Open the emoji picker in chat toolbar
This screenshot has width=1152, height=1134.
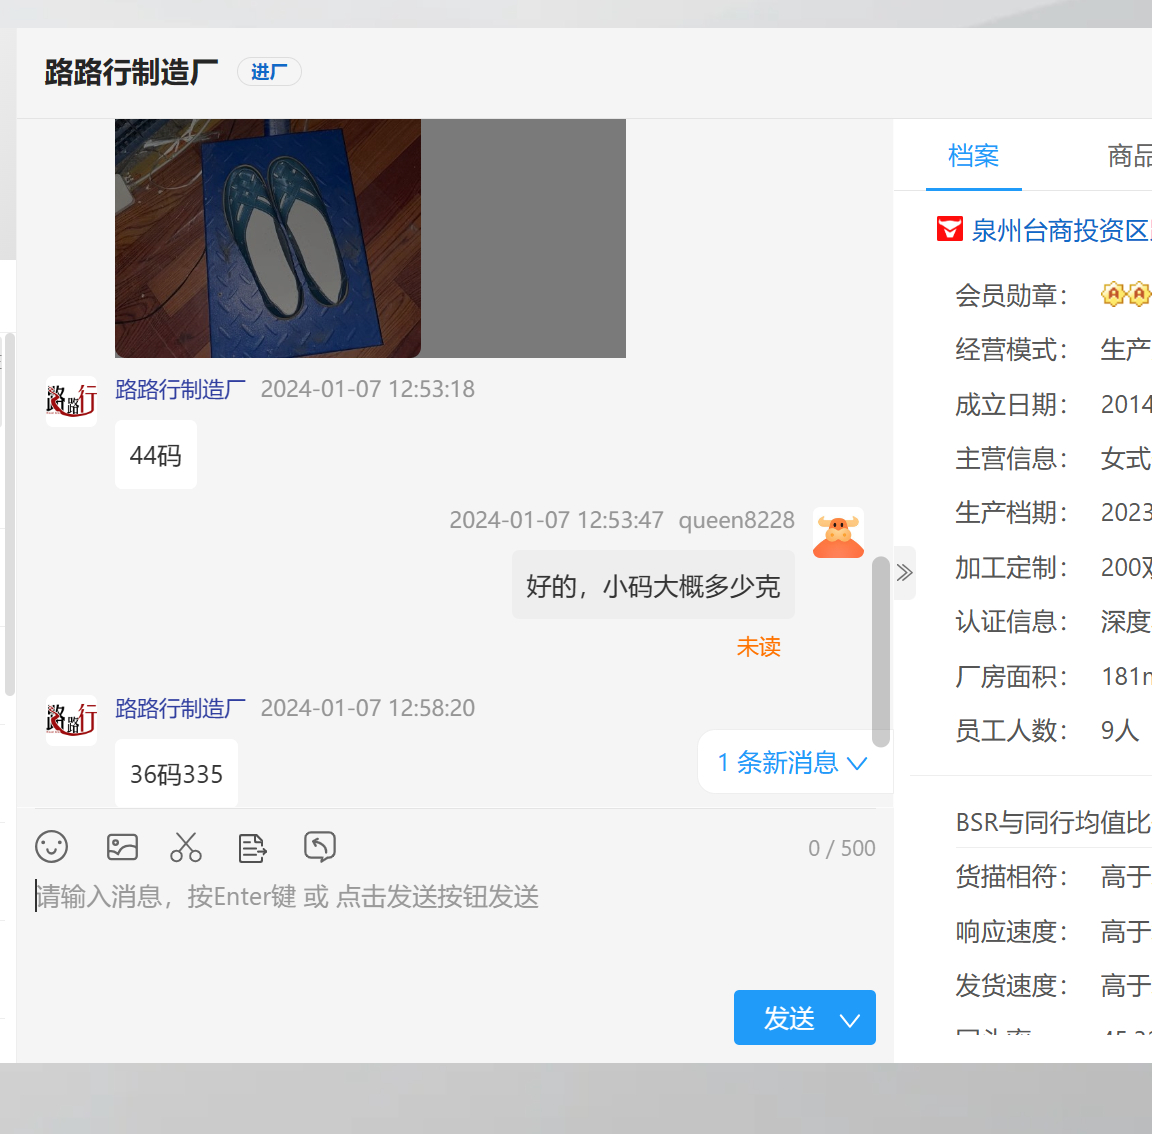51,847
